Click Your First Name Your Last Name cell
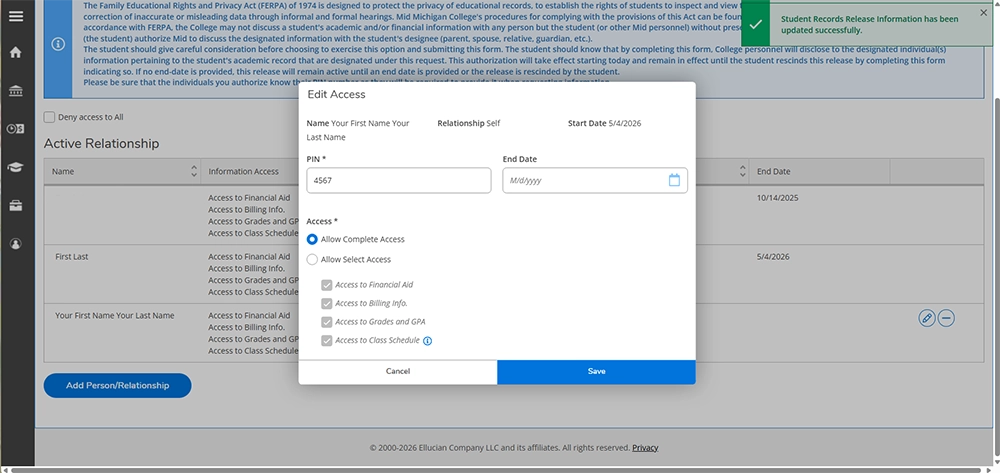Screen dimensions: 1000x473 tap(115, 316)
